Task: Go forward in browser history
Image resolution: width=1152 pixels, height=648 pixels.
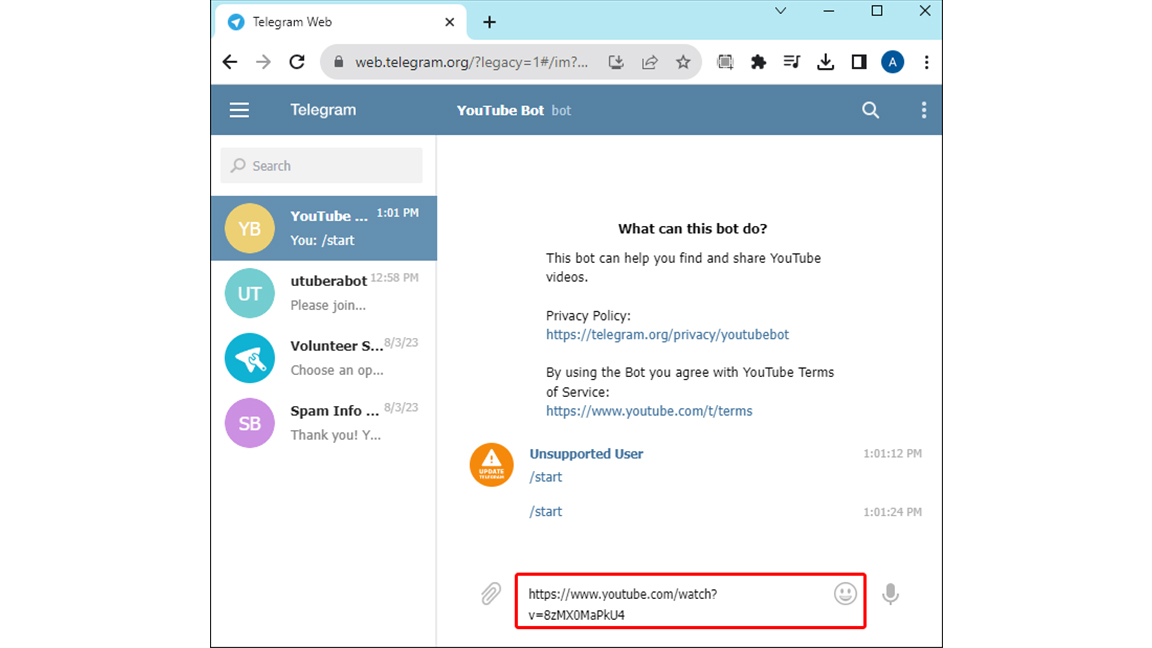Action: click(x=263, y=62)
